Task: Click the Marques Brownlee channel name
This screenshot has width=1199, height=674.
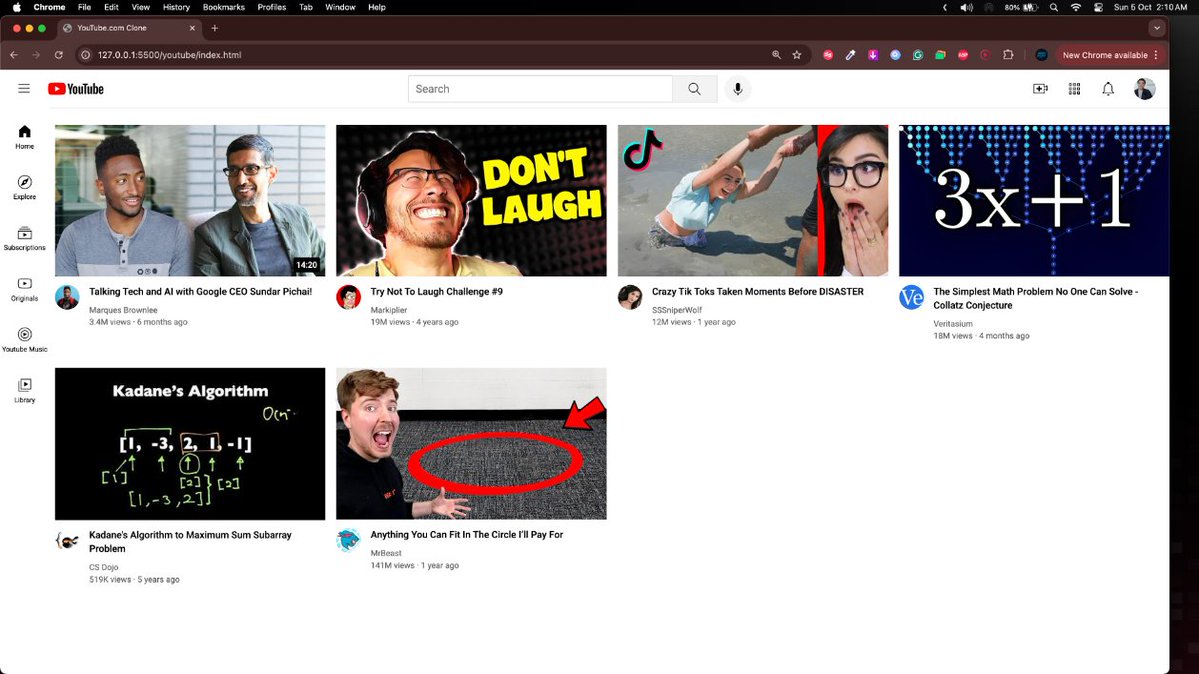Action: tap(123, 310)
